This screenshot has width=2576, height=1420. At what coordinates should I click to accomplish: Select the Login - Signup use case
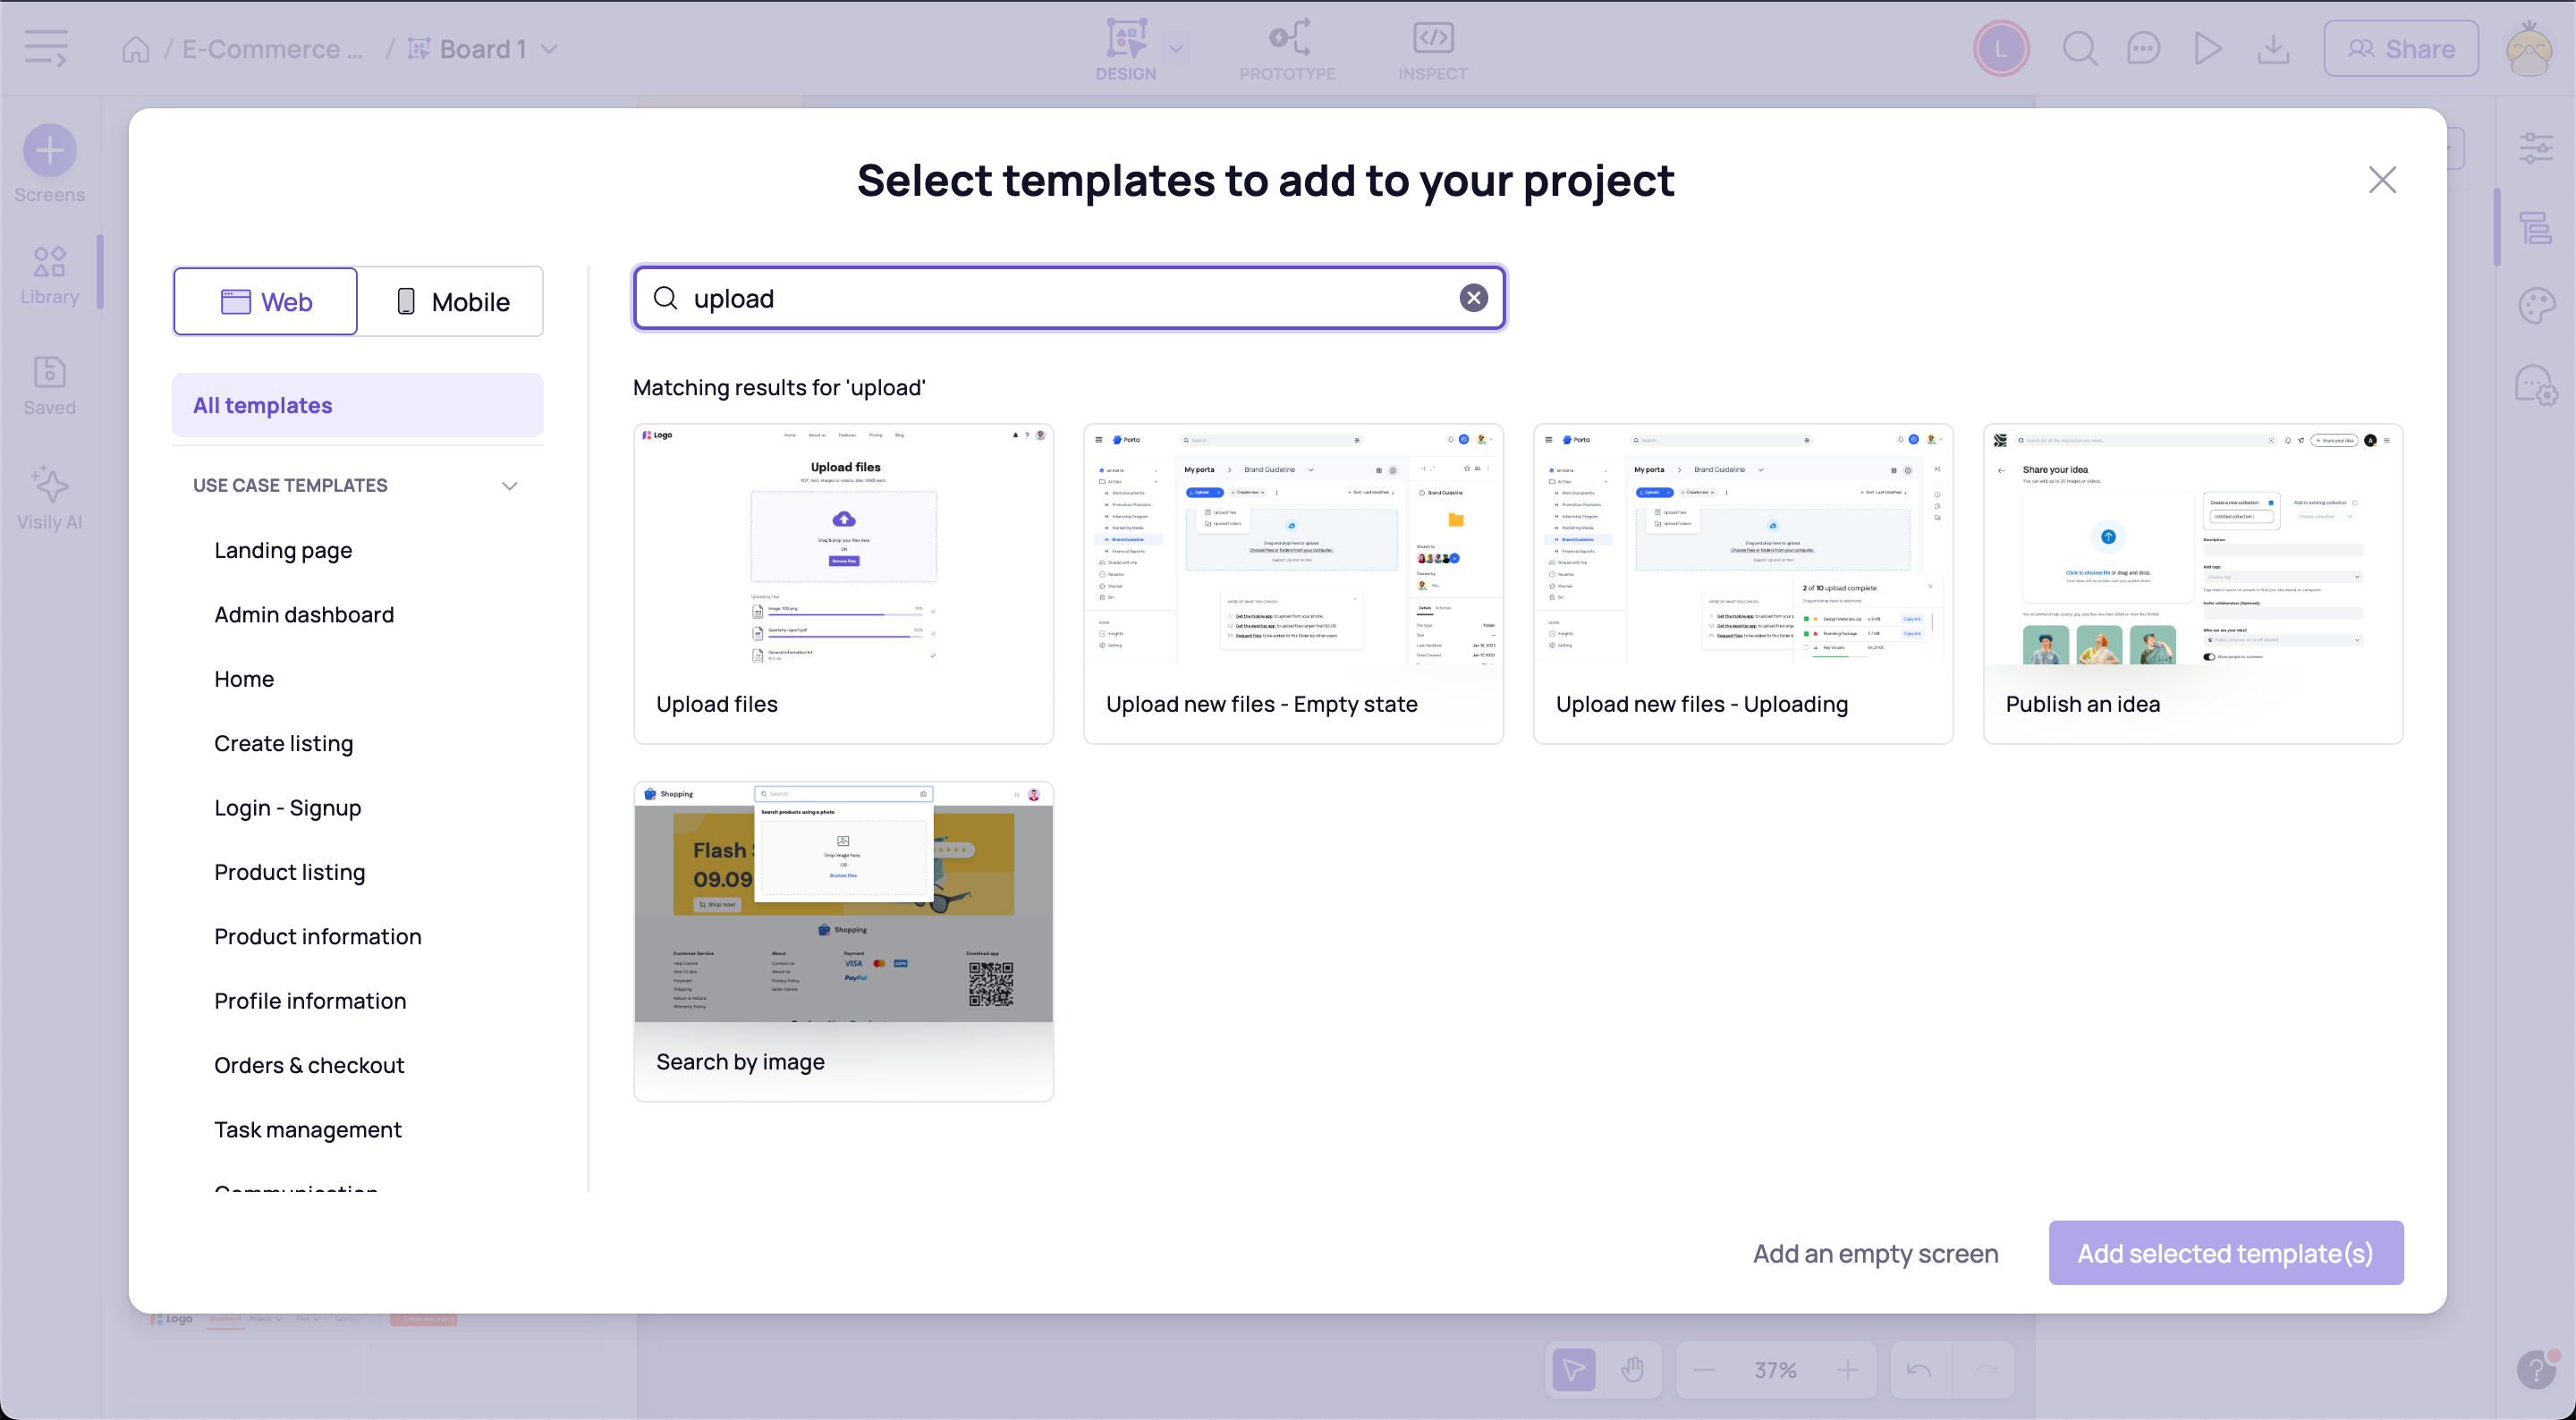point(287,807)
